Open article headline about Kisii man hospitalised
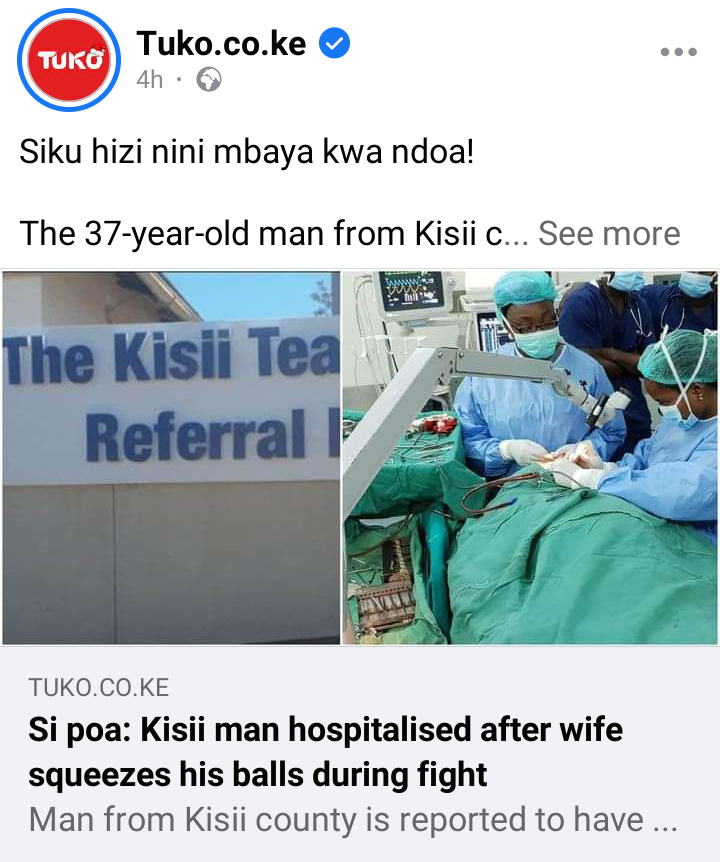 click(x=325, y=752)
